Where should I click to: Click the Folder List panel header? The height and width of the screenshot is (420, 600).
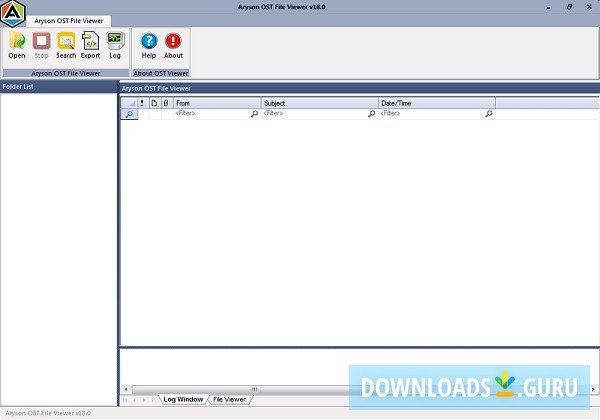[59, 86]
